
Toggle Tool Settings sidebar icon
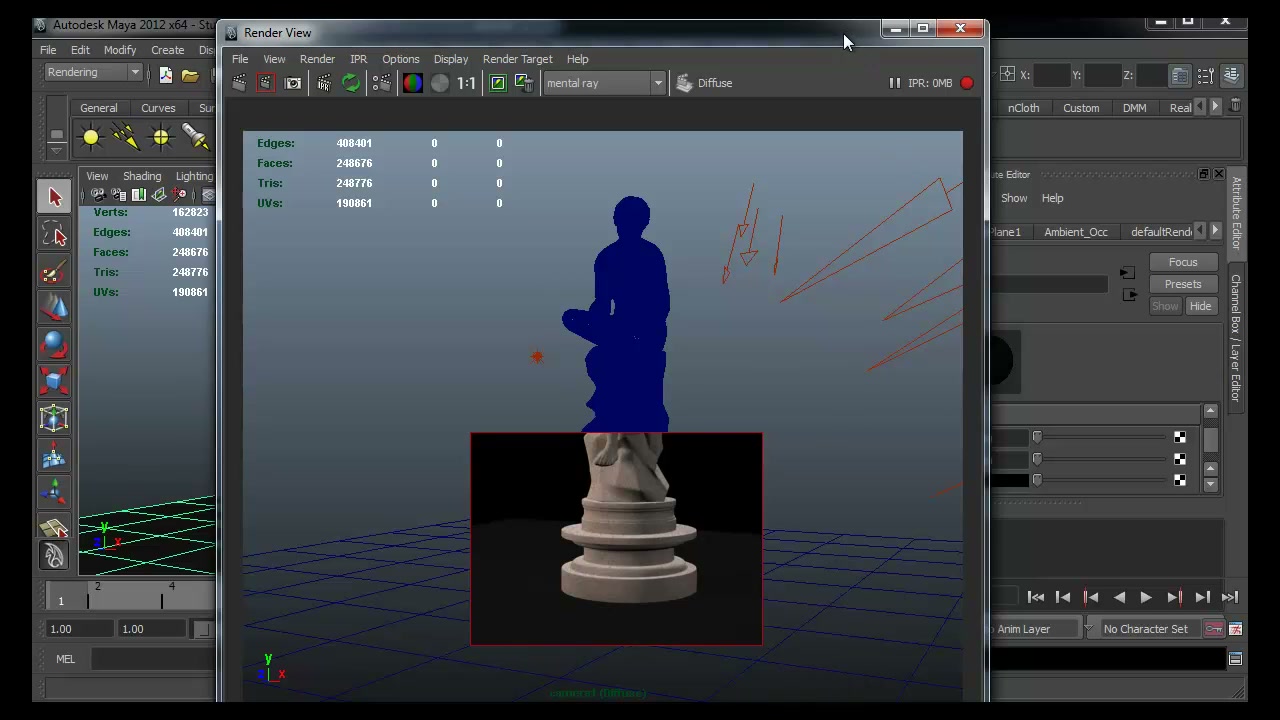[x=1207, y=75]
